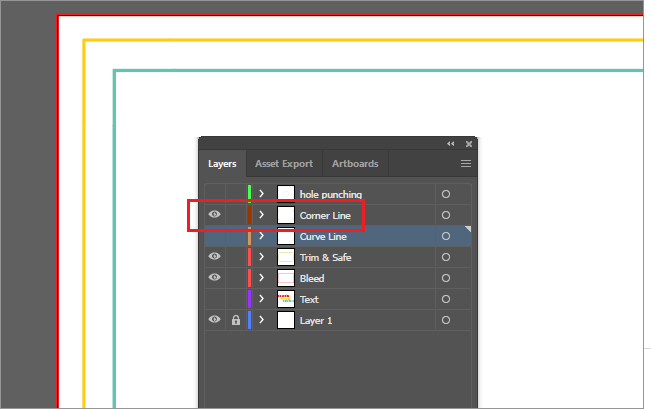Click the teal rectangle outline on artboard

click(379, 71)
